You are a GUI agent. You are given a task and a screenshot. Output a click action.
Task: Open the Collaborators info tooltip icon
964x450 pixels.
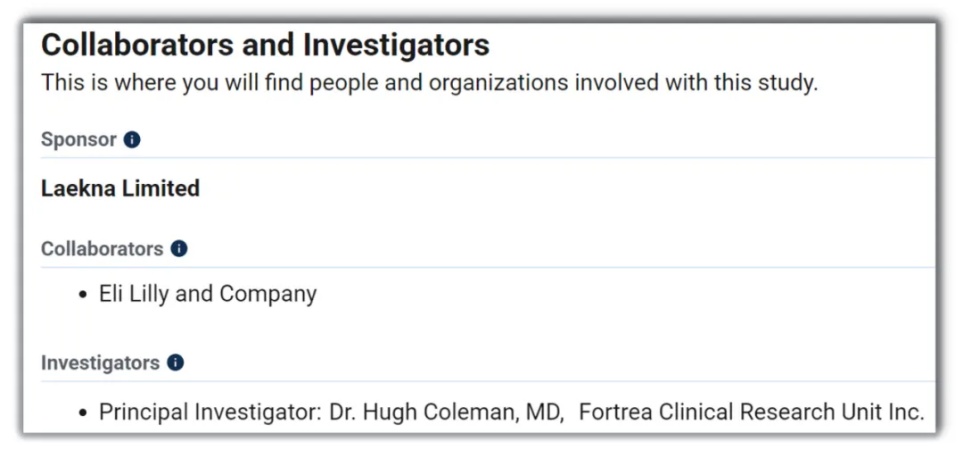179,249
